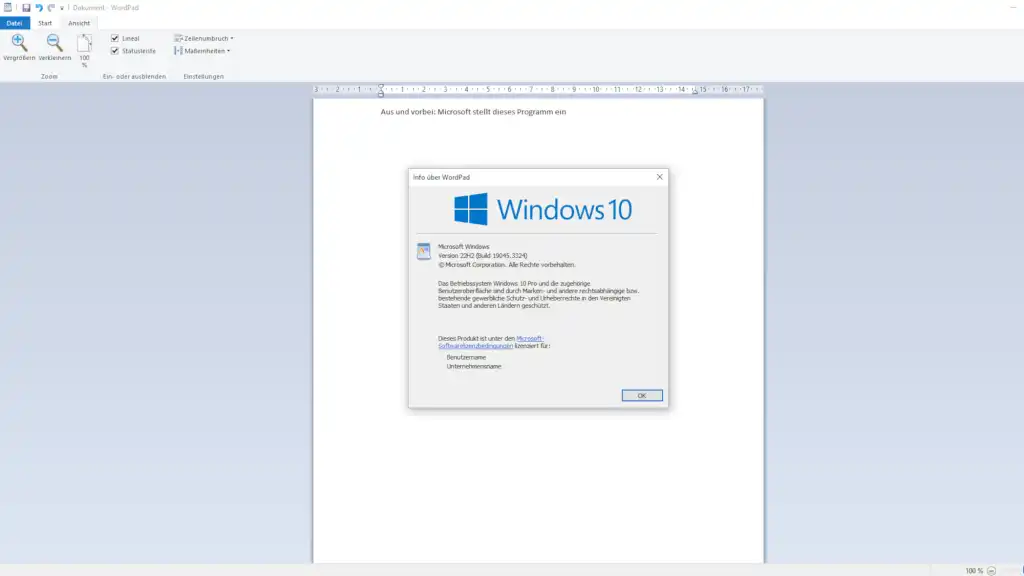Expand the Maßeinheiten dropdown
The height and width of the screenshot is (576, 1024).
coord(202,51)
